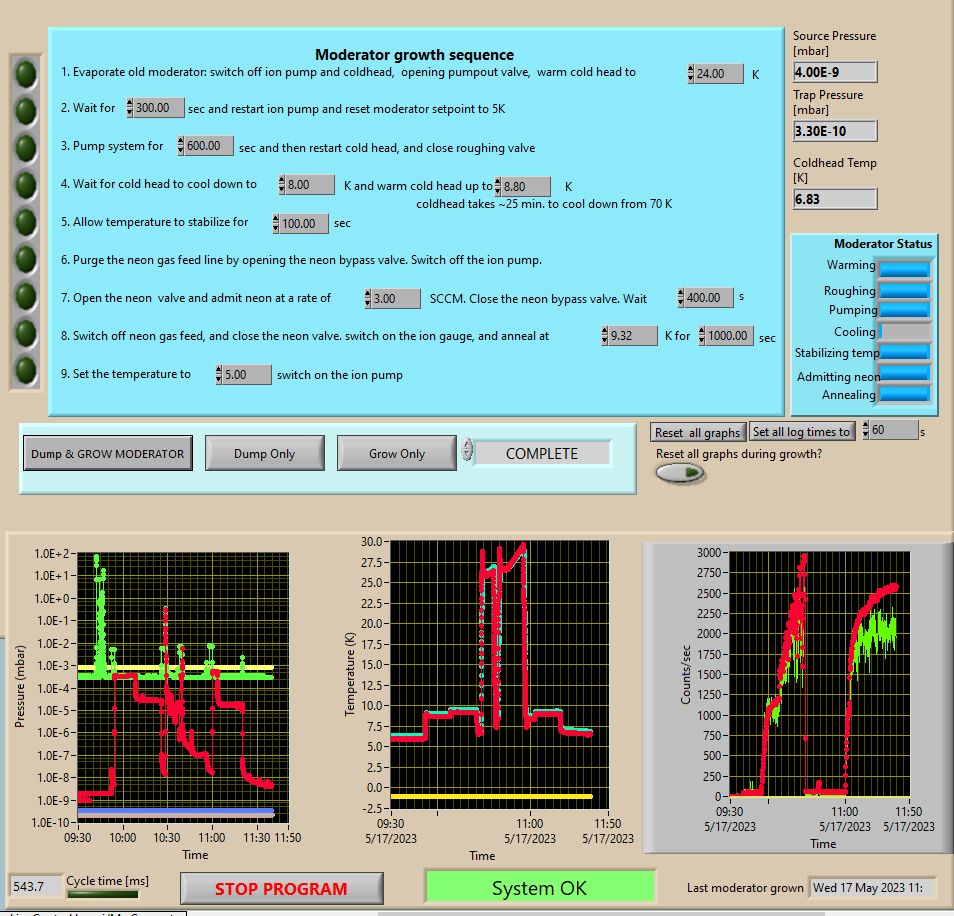Click the LED indicator for step 2
The image size is (954, 916).
(x=26, y=111)
